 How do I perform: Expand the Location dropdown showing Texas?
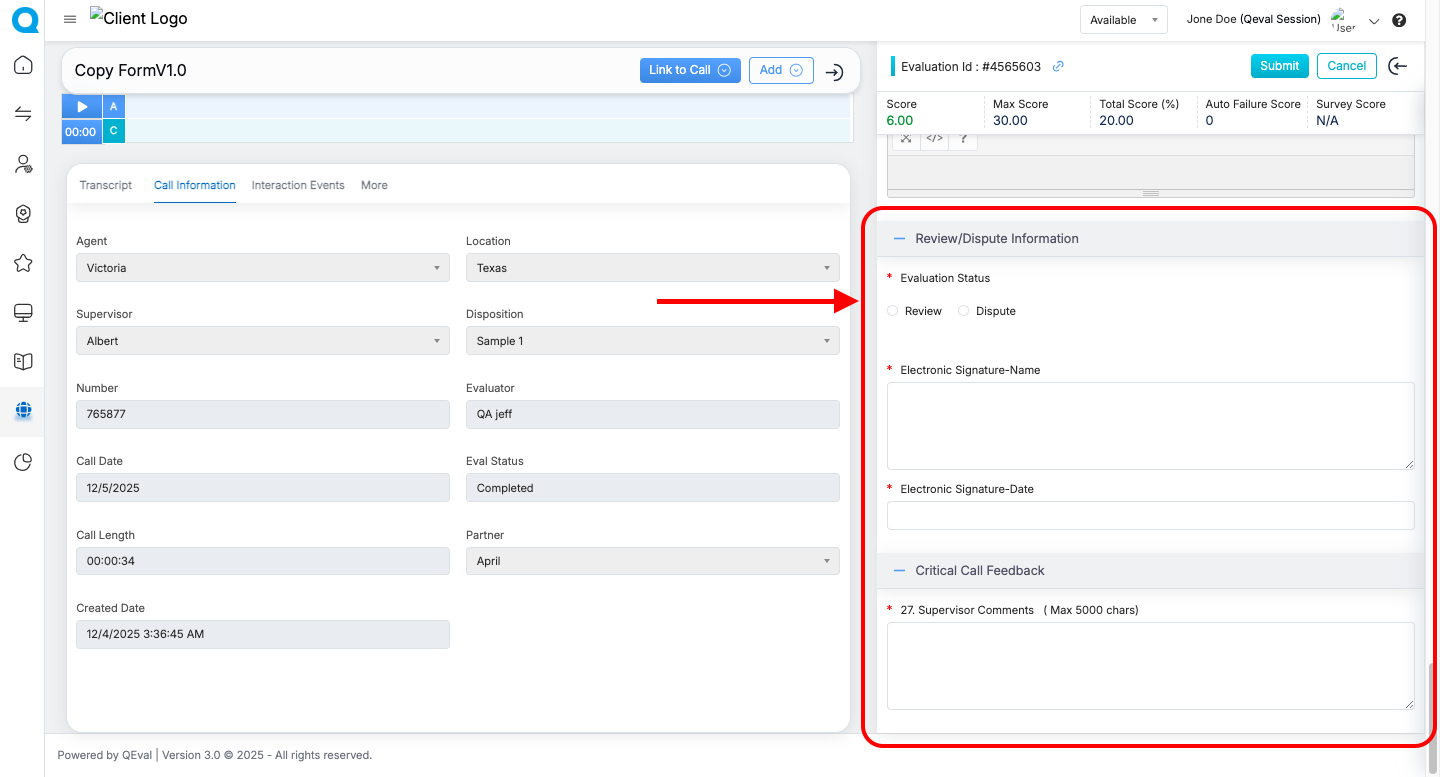point(652,268)
